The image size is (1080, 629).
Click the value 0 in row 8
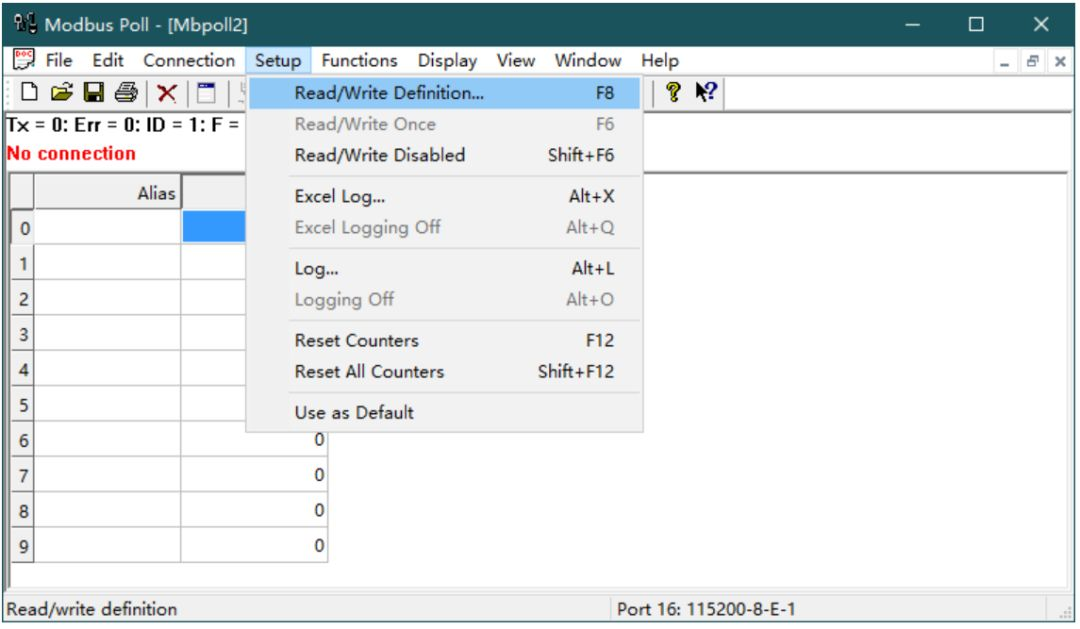coord(319,511)
